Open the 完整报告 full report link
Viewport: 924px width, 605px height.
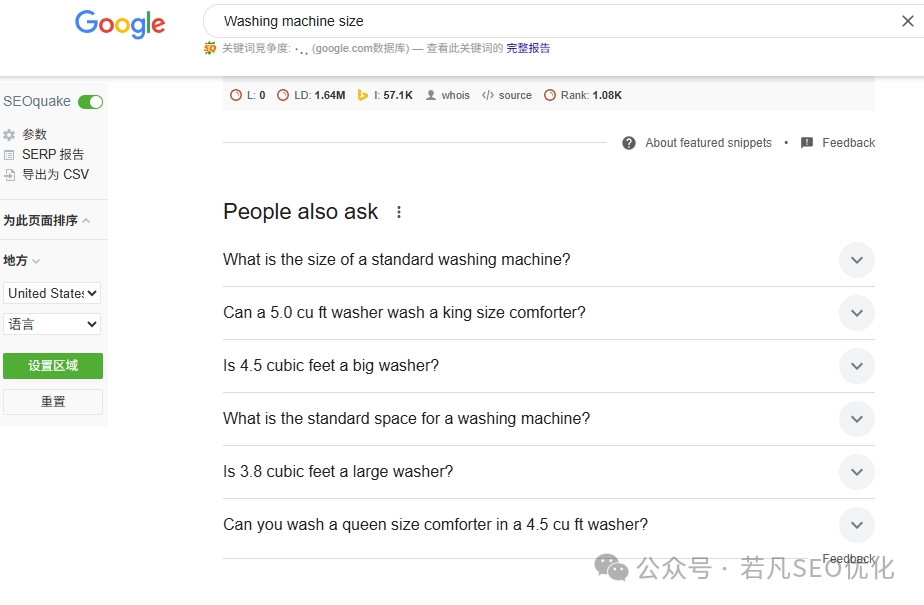pos(528,48)
